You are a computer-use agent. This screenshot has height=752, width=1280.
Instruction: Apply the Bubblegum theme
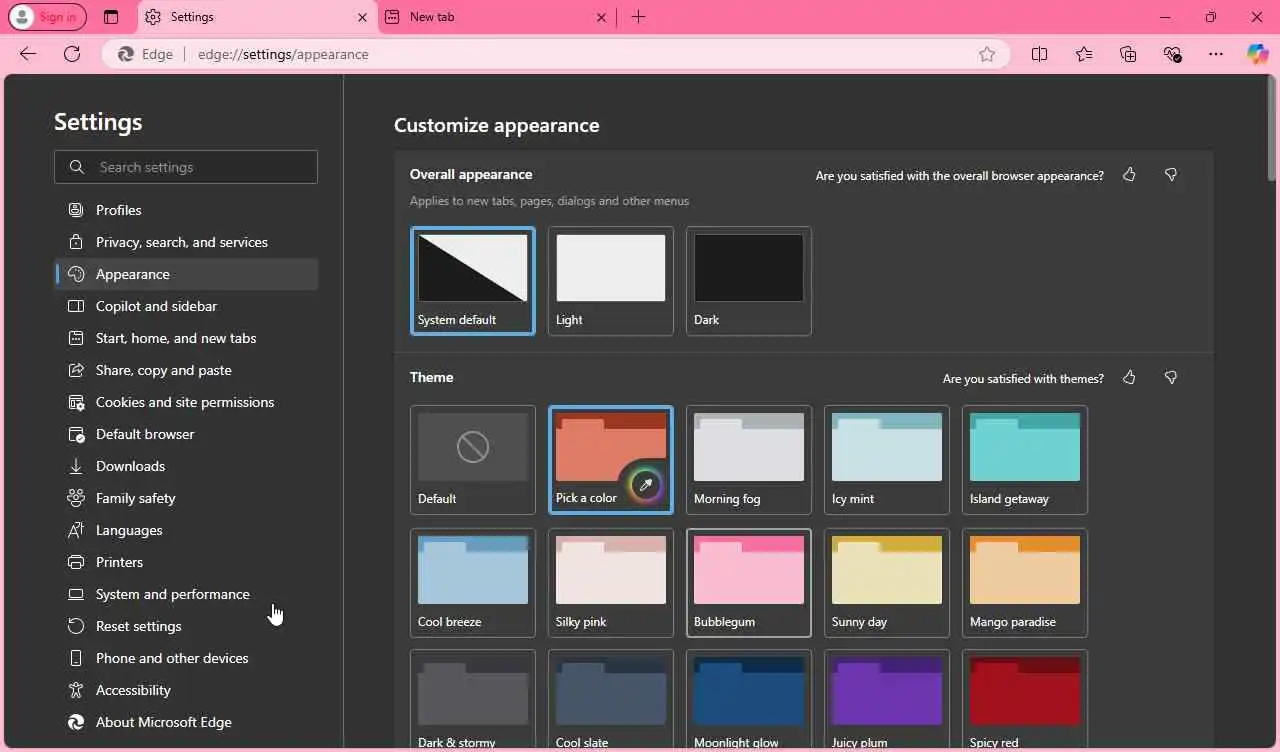749,583
